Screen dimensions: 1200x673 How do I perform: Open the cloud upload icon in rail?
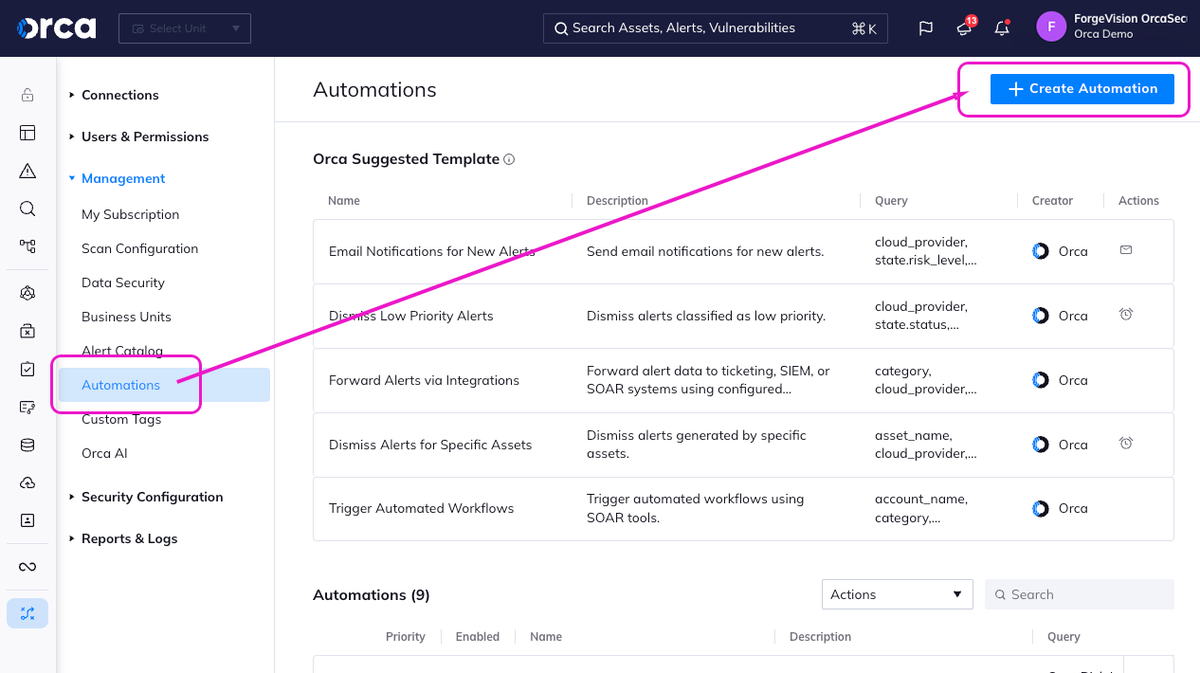[x=27, y=483]
